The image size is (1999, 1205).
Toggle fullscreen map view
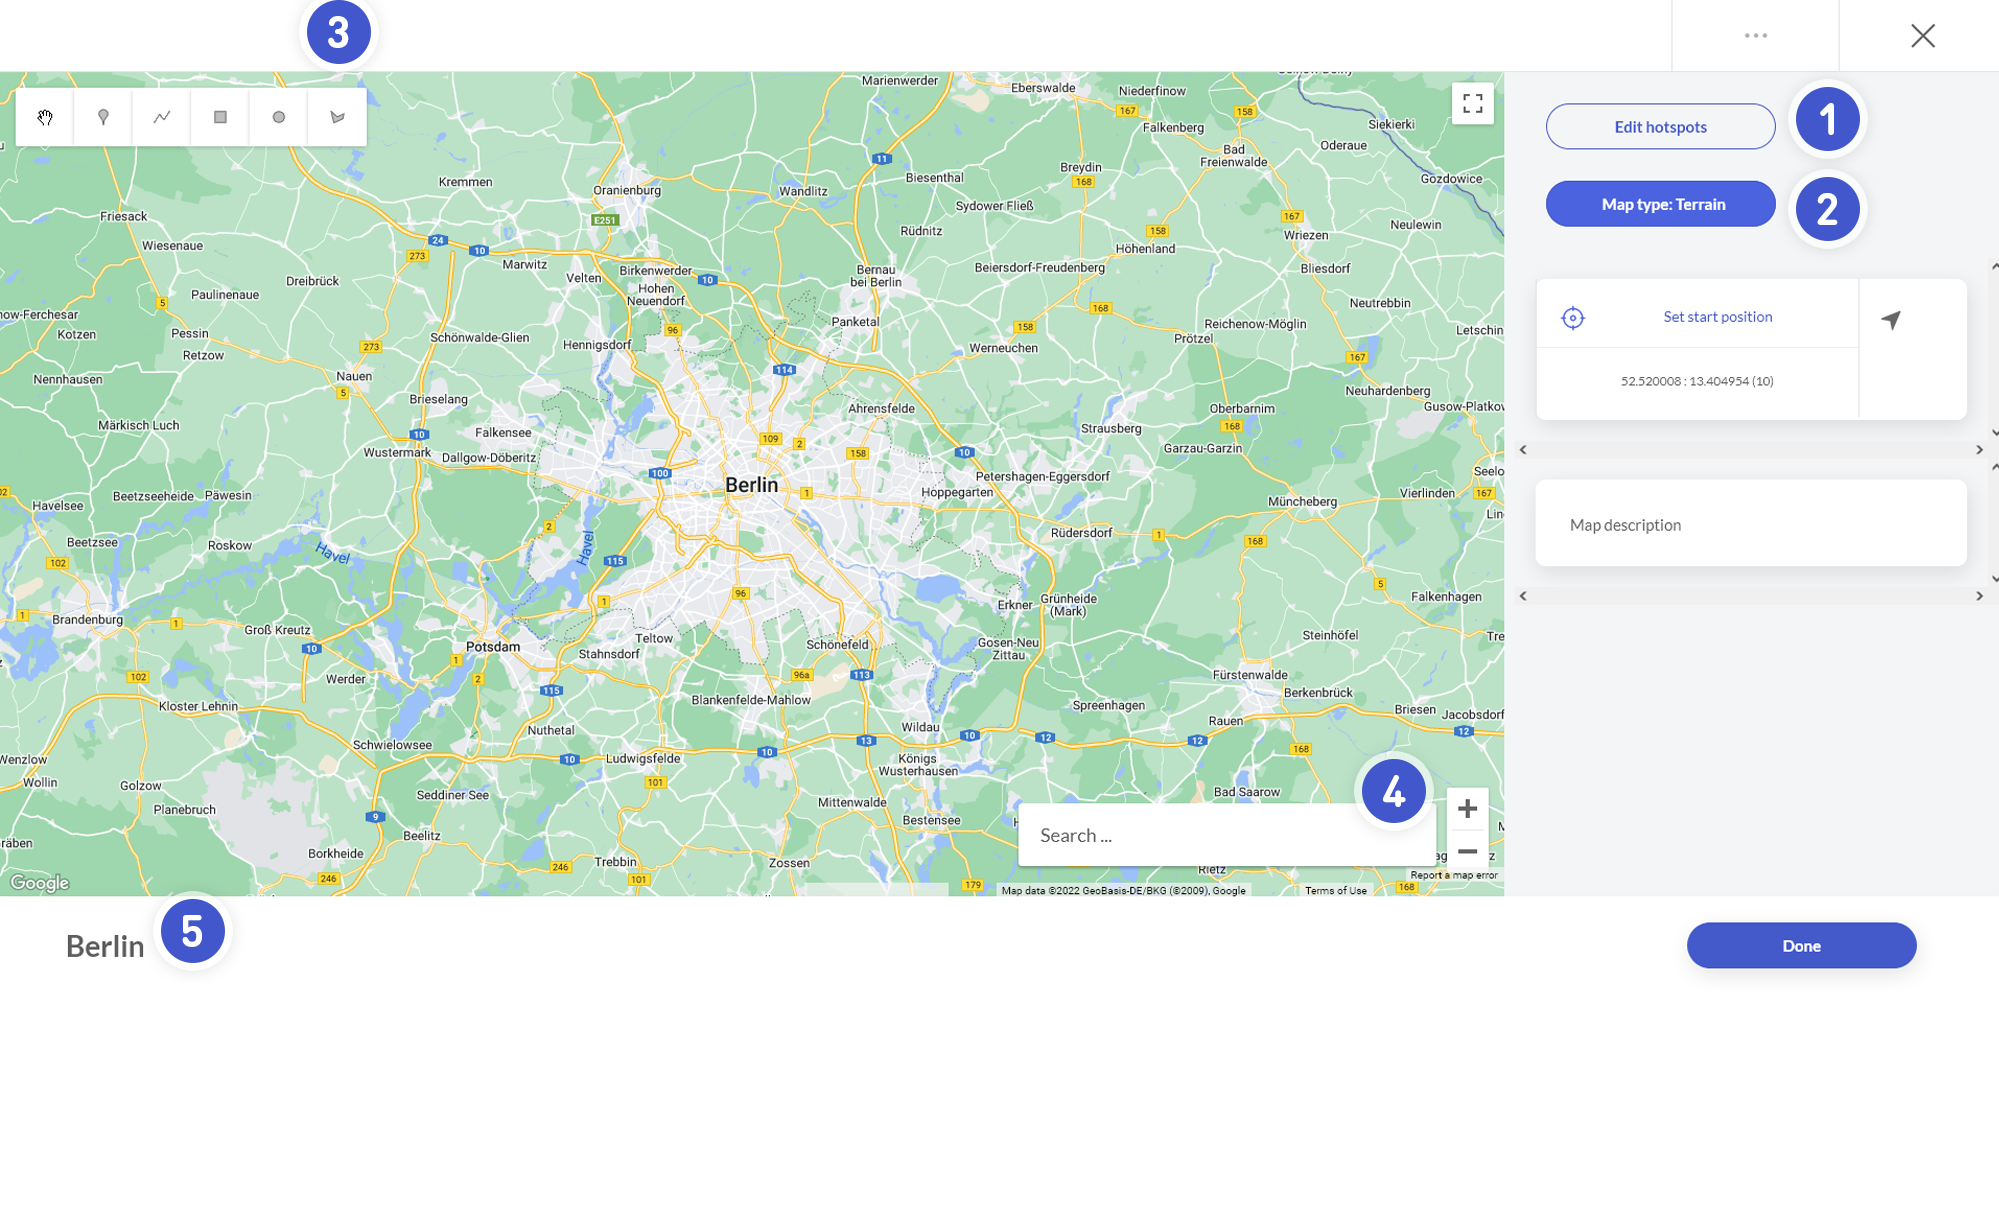(1472, 103)
